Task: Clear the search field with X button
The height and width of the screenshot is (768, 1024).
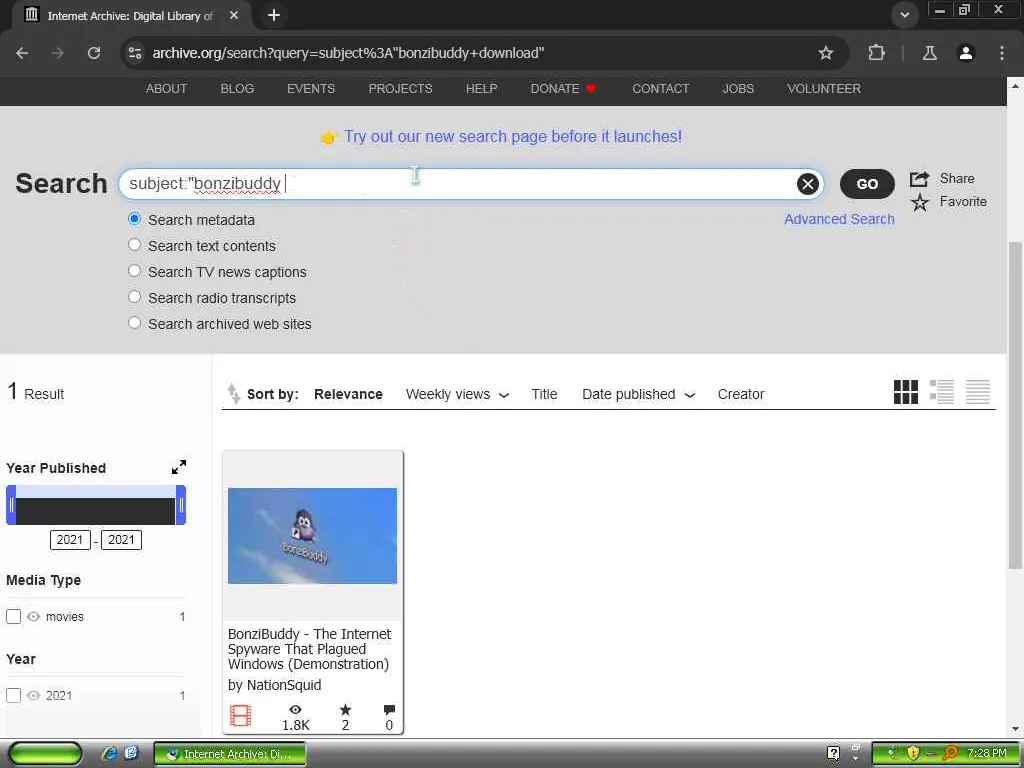Action: [808, 184]
